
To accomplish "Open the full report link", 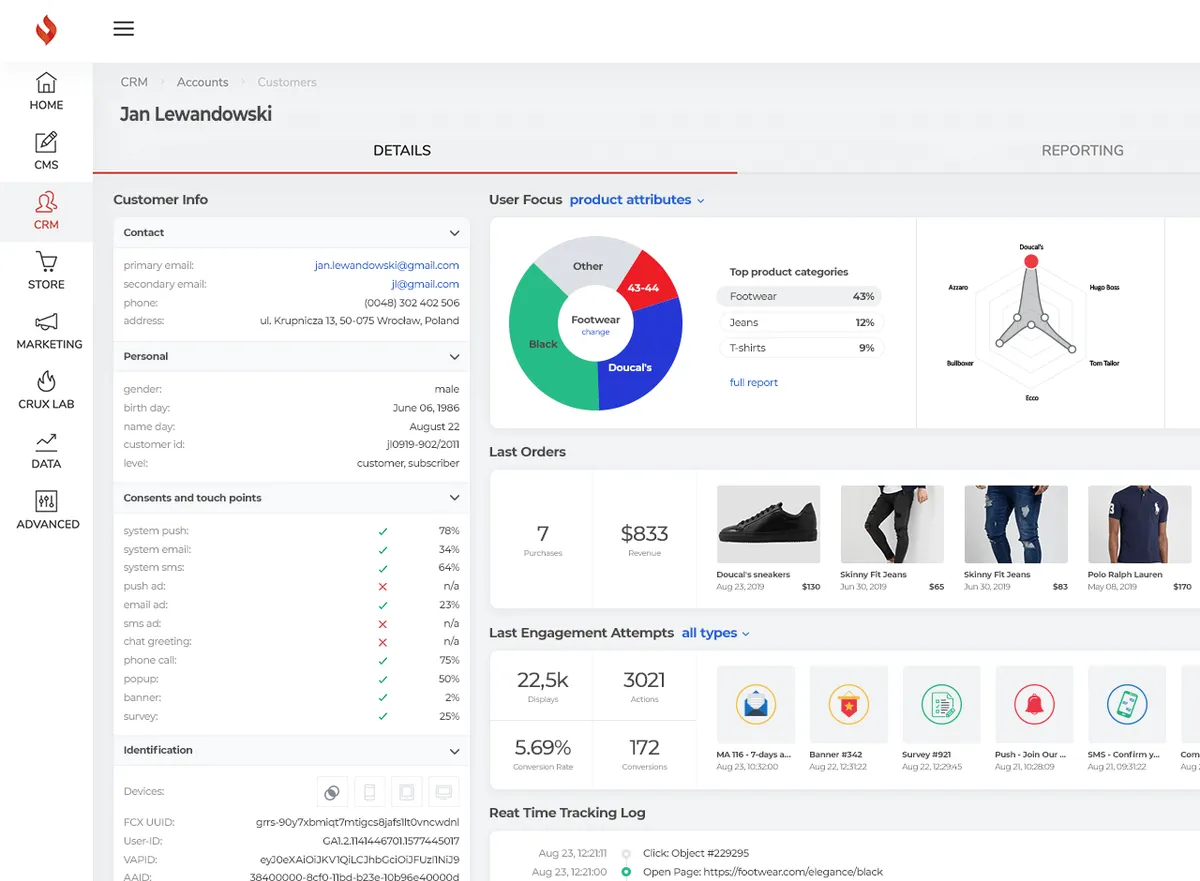I will pos(754,383).
